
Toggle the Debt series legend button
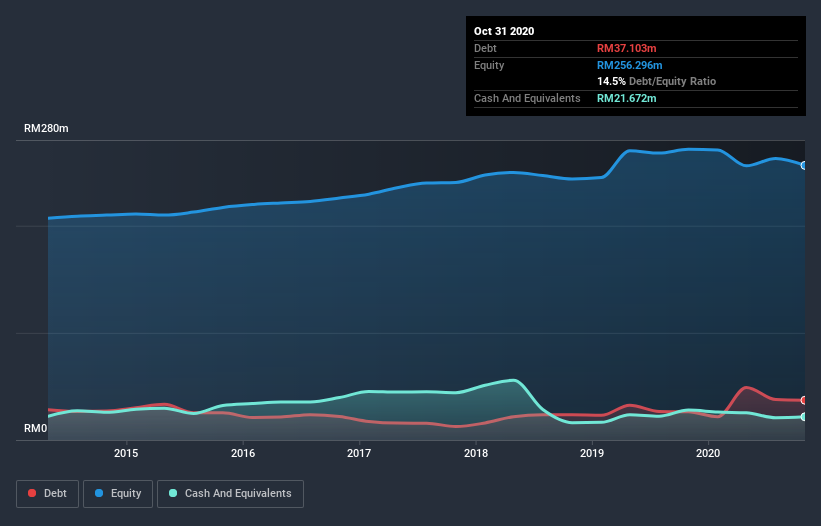pos(48,494)
